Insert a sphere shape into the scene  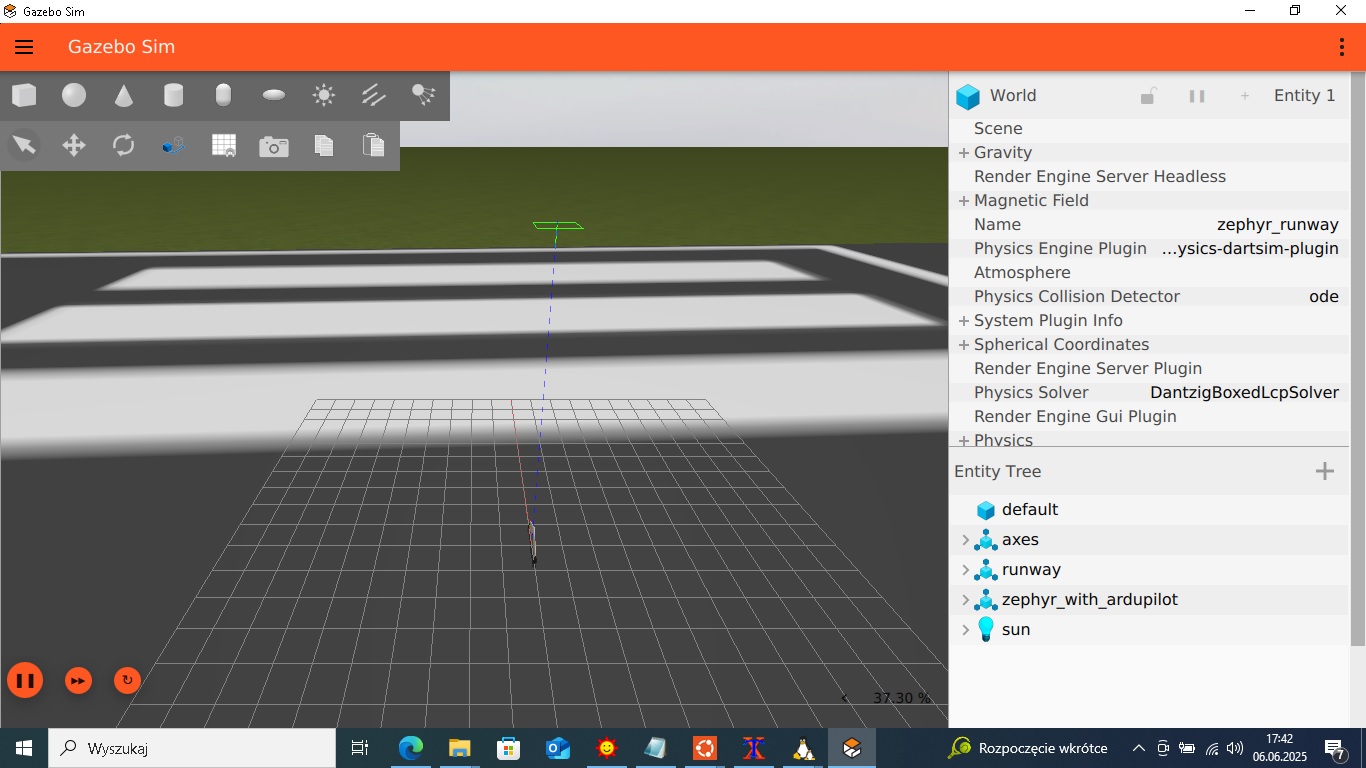click(73, 95)
